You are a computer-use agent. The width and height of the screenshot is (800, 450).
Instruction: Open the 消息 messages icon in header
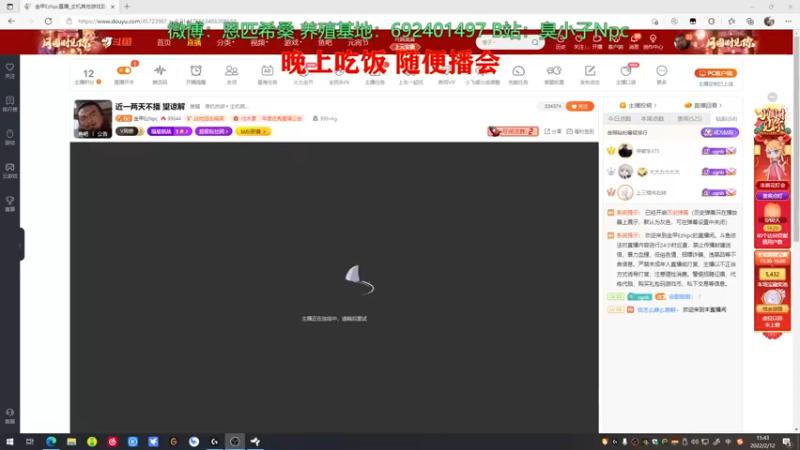tap(634, 42)
